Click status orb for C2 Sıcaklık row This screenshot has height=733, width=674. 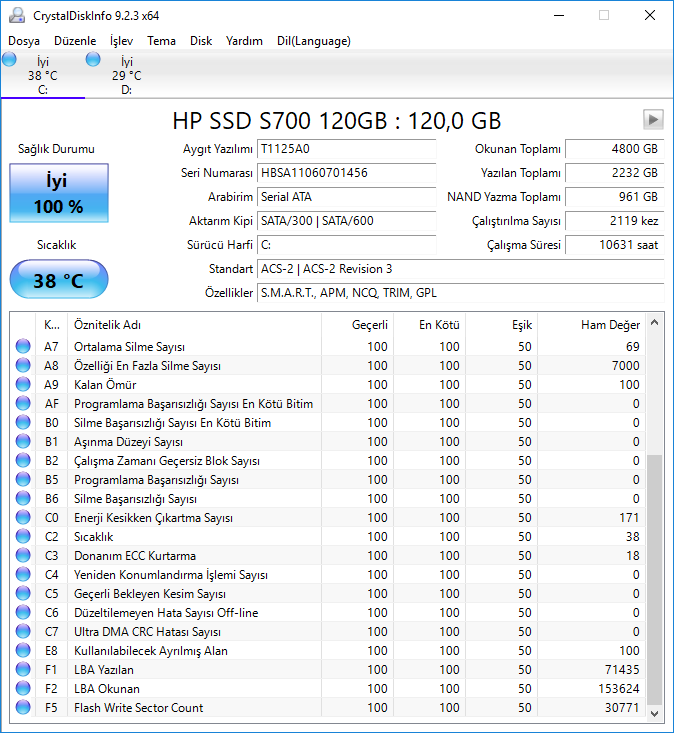tap(23, 536)
